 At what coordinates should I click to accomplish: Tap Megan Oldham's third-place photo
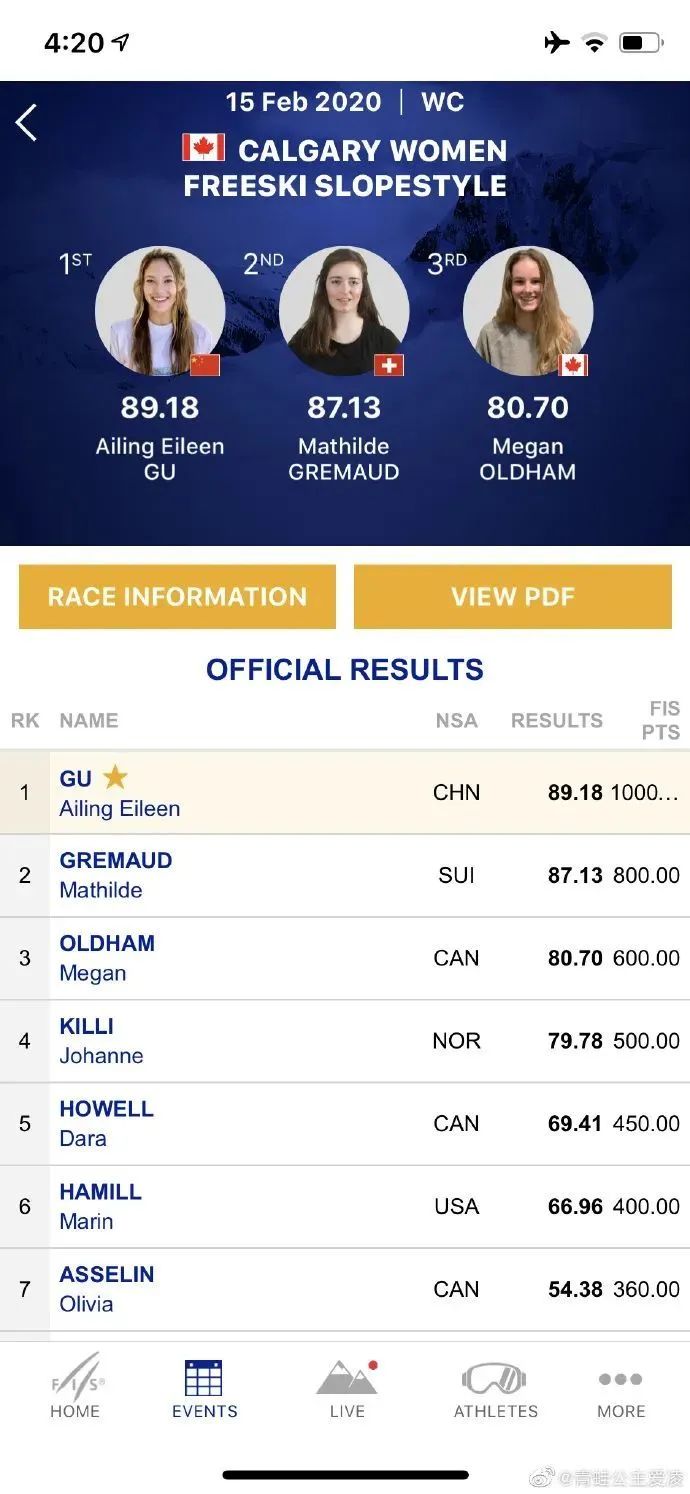[x=527, y=311]
